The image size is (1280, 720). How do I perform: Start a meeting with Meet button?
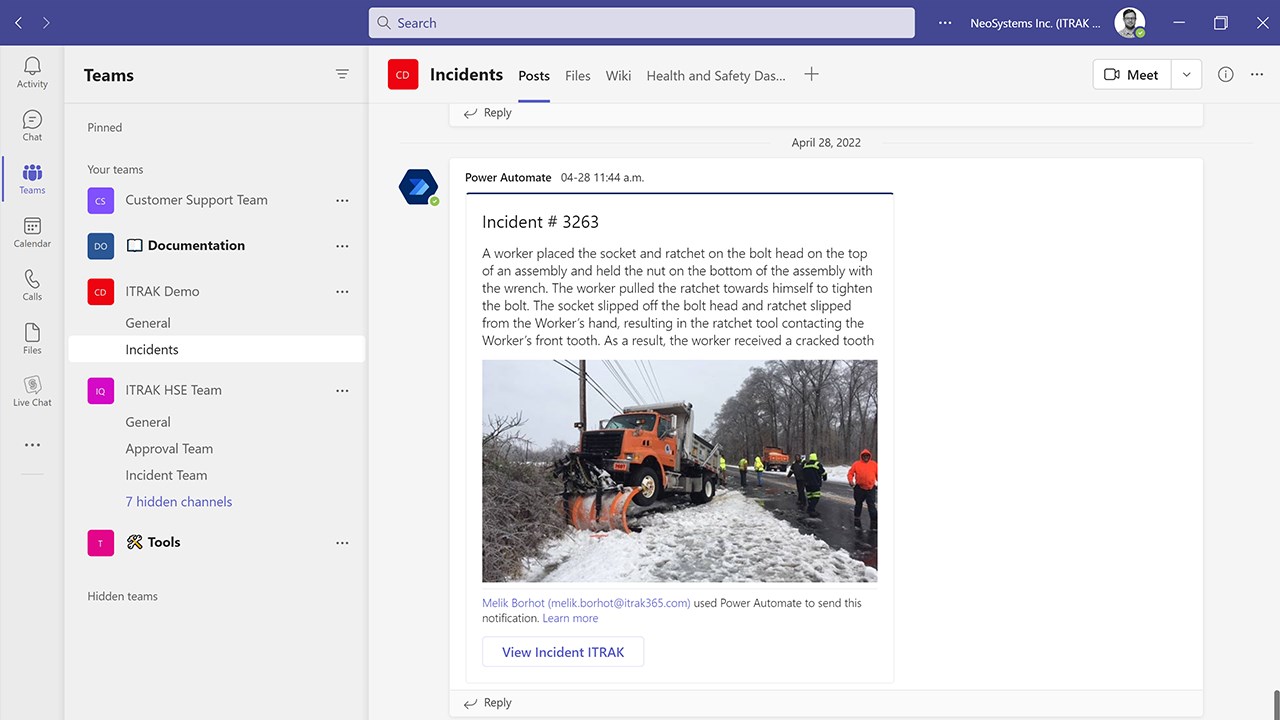tap(1132, 74)
